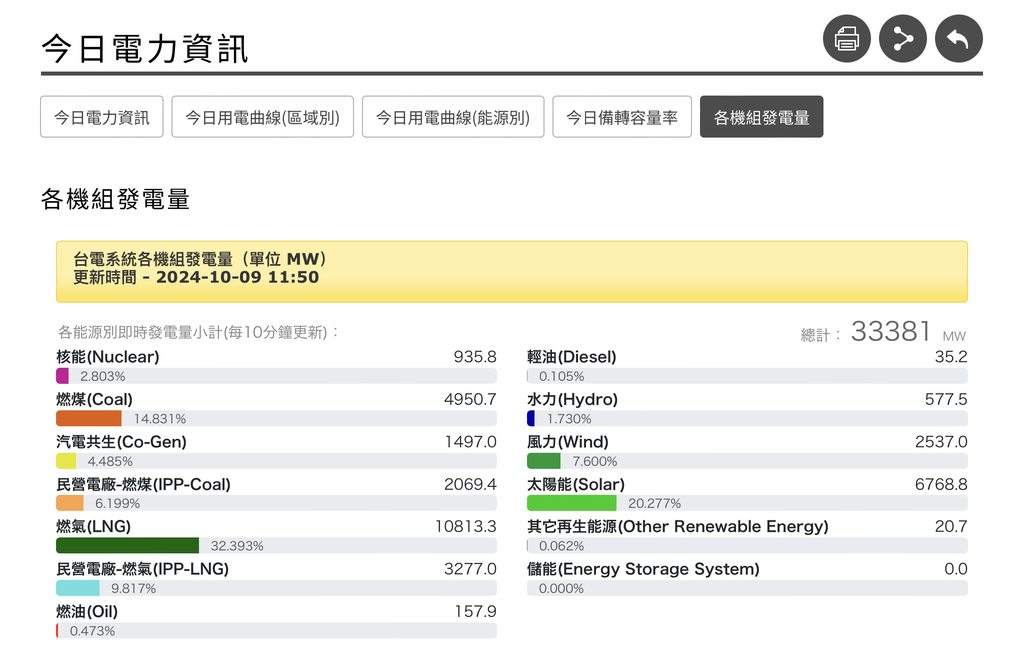Expand the 燃煤(Coal) generation row
Viewport: 1024px width, 662px height.
click(94, 400)
